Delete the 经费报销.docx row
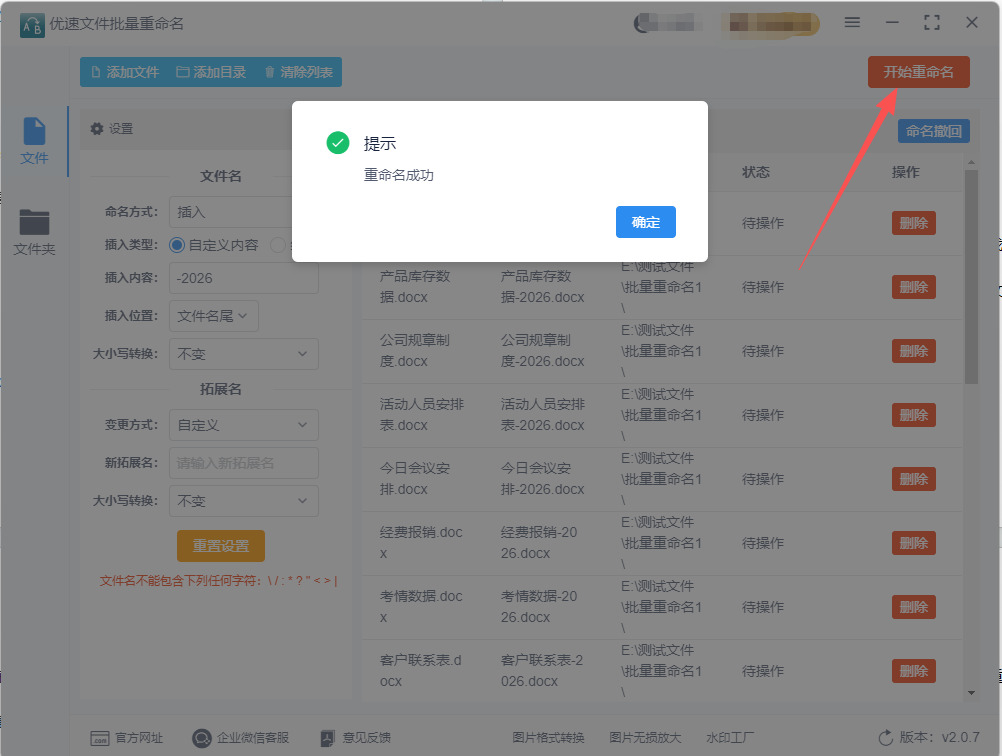 (x=913, y=543)
